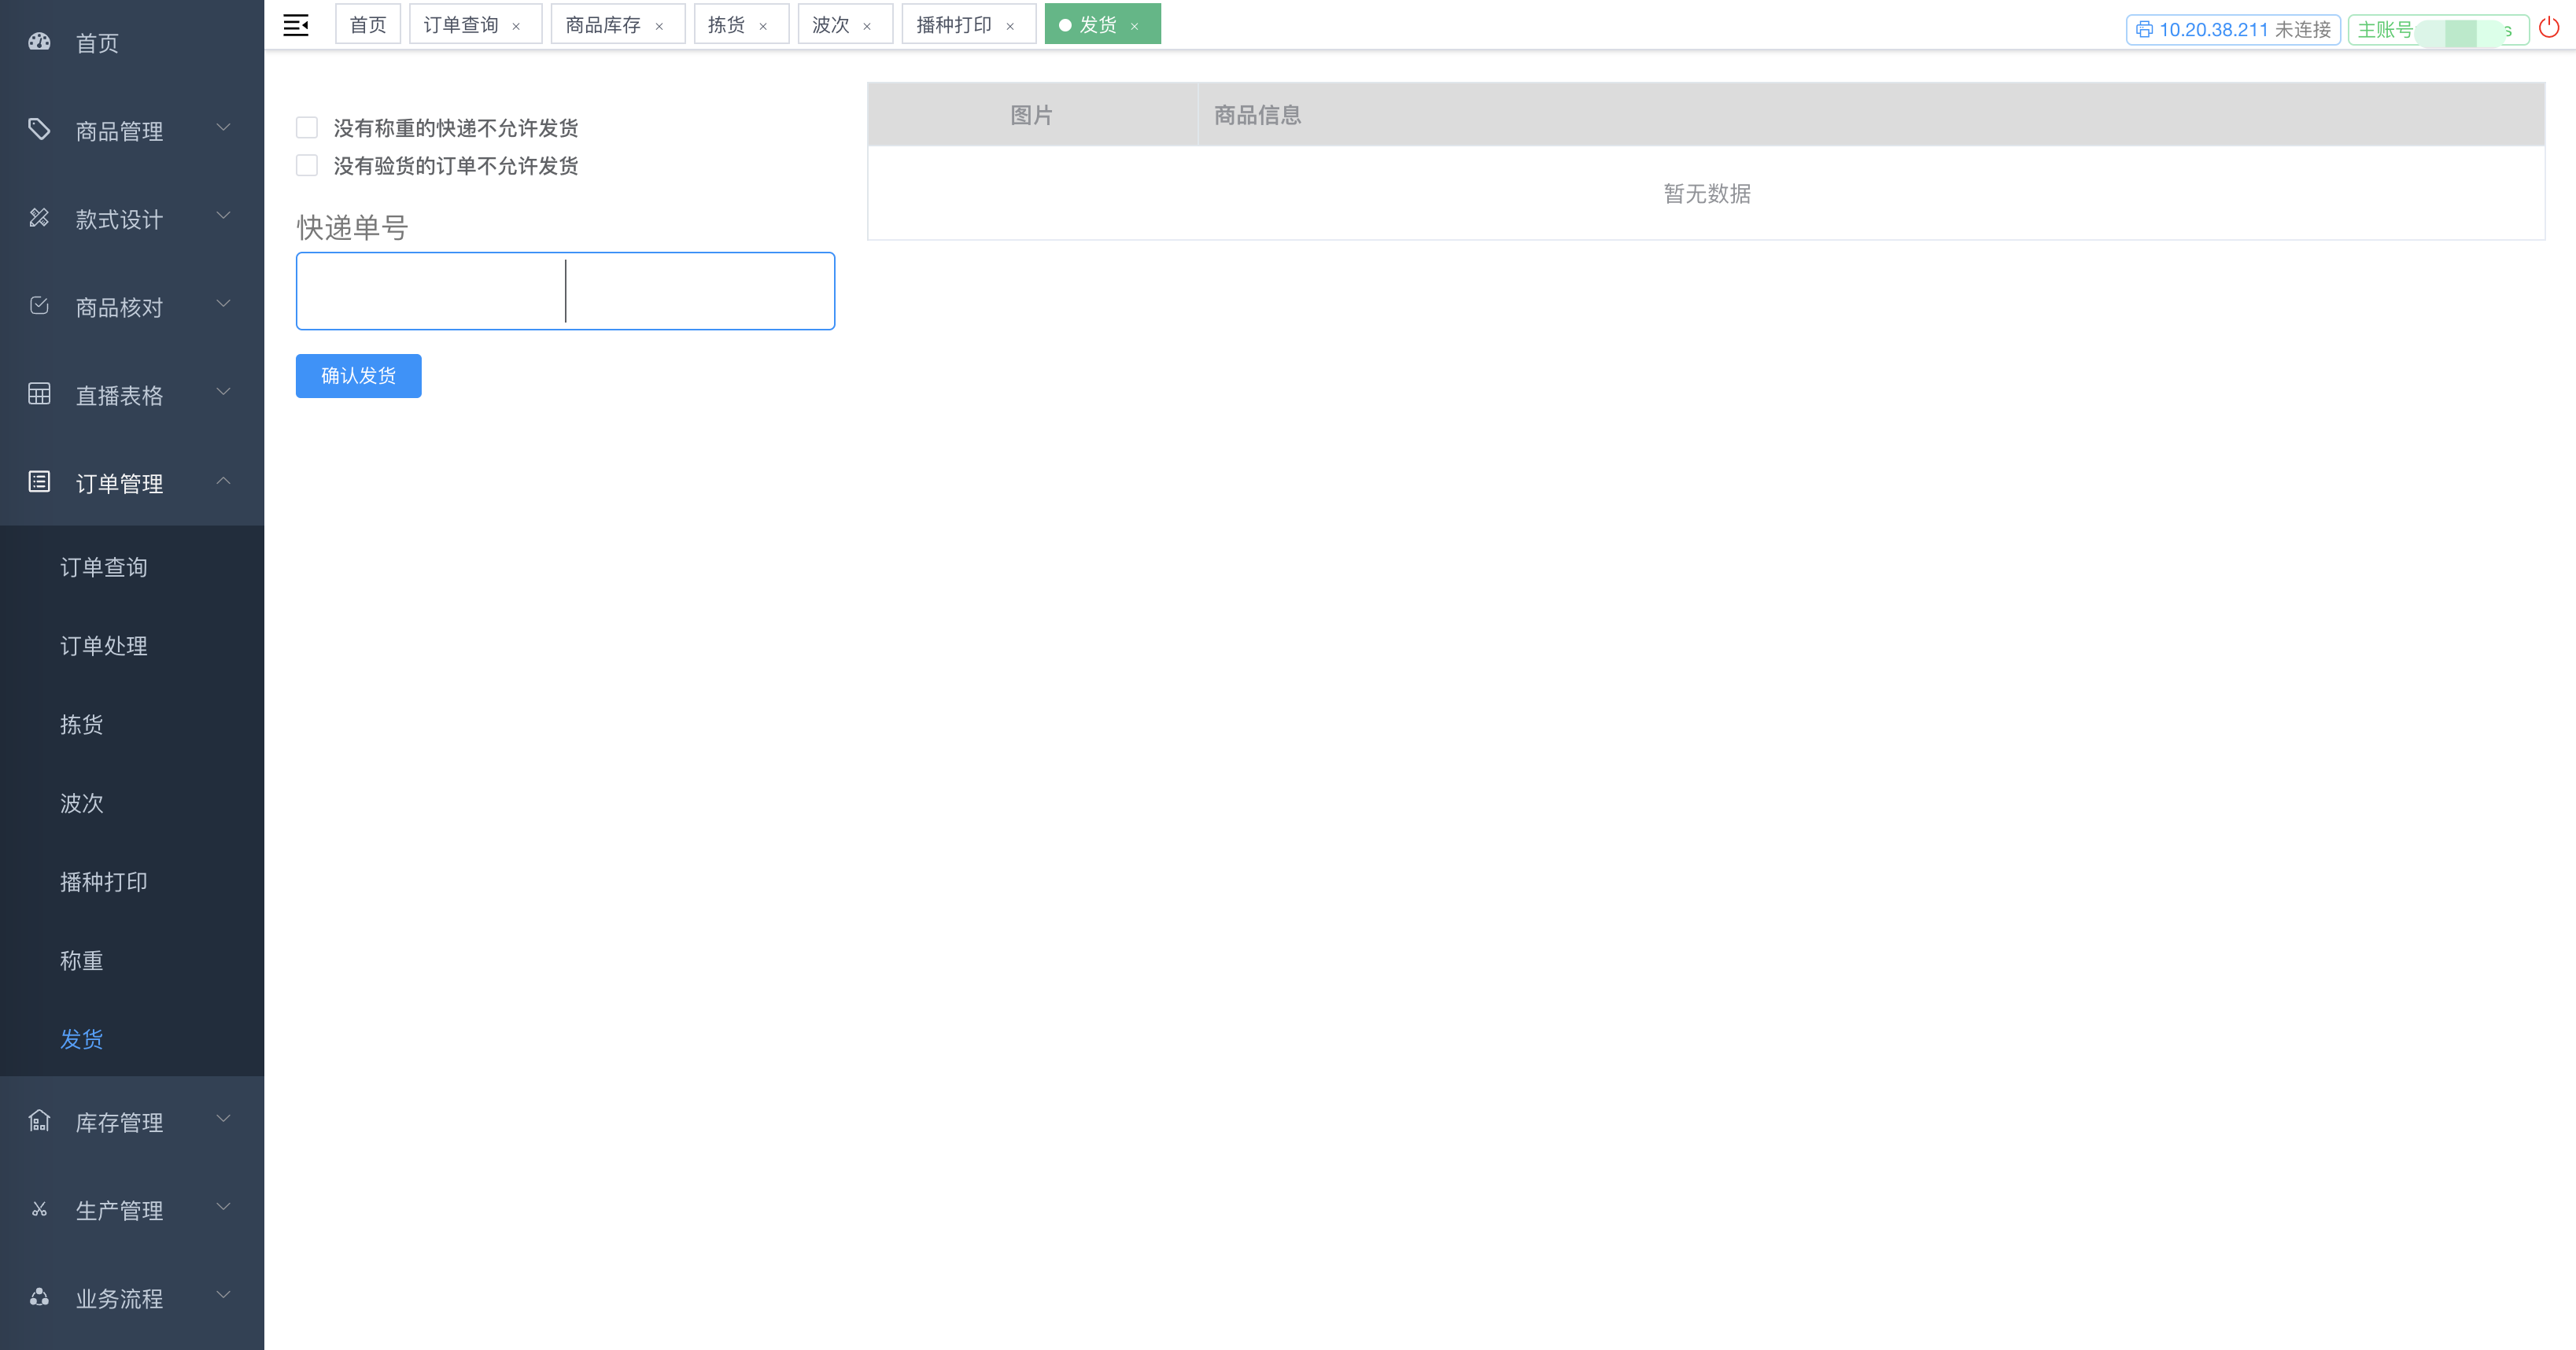Click the printer icon beside 10.20.38.211
This screenshot has height=1350, width=2576.
[x=2144, y=30]
